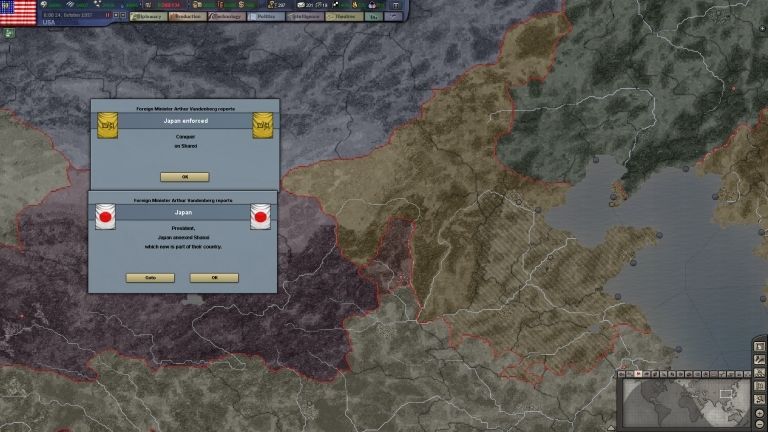Click the small green icon below the flag
768x432 pixels.
(x=9, y=33)
